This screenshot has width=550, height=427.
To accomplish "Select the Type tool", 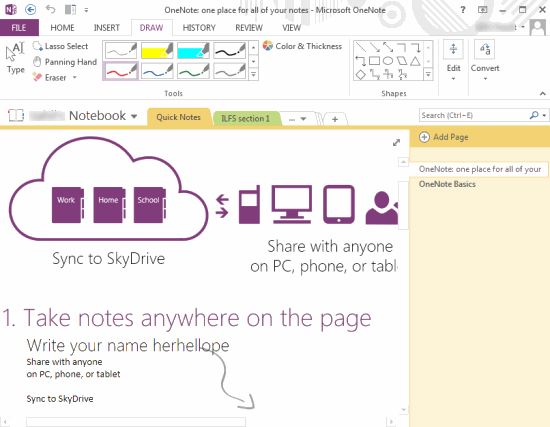I will tap(15, 58).
